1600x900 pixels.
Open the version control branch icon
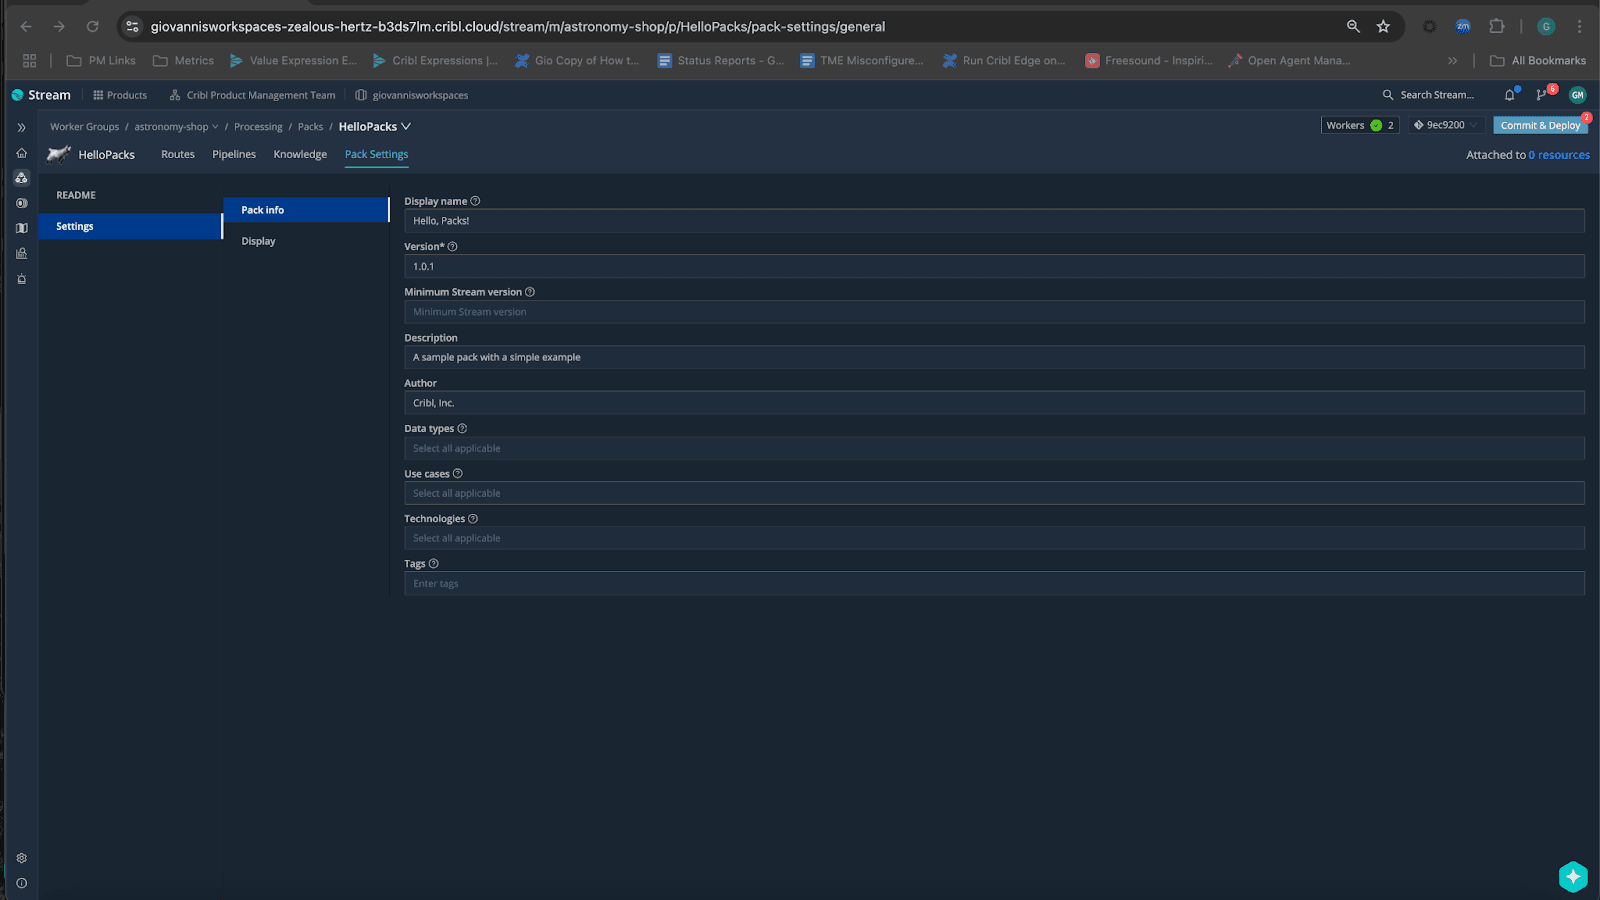pyautogui.click(x=1541, y=95)
